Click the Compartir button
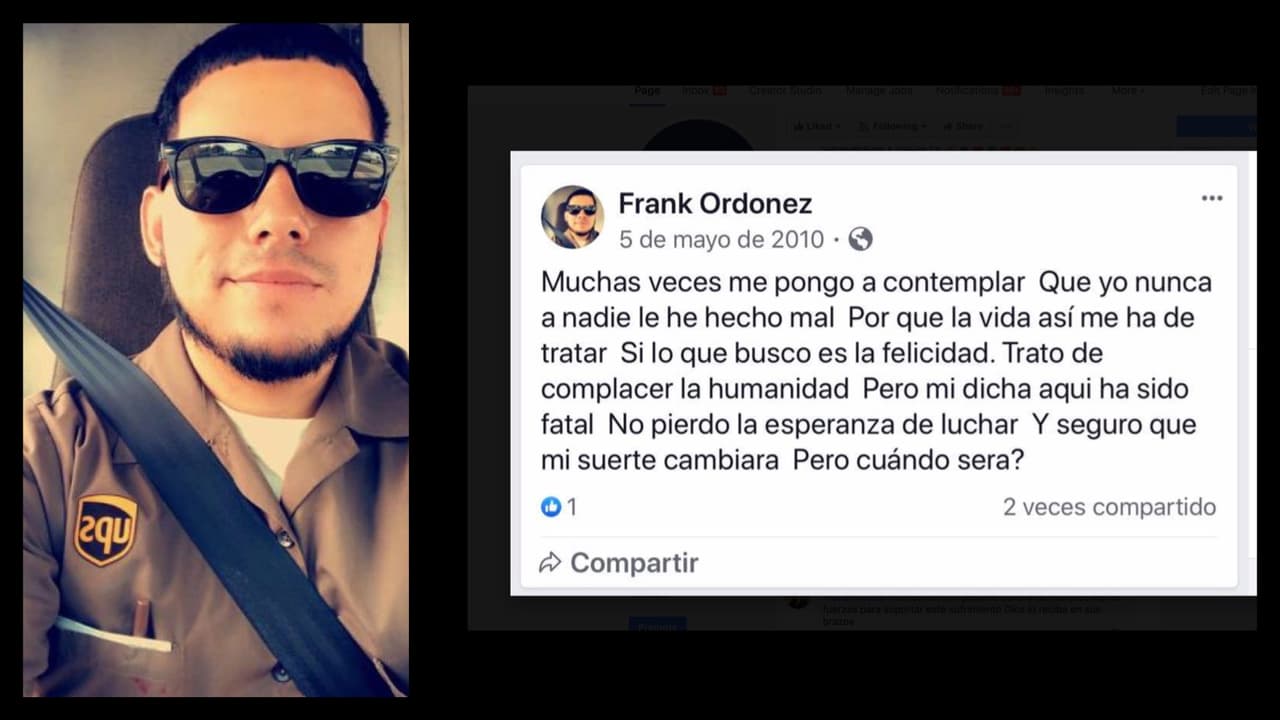Screen dimensions: 1280x720 pyautogui.click(x=619, y=562)
